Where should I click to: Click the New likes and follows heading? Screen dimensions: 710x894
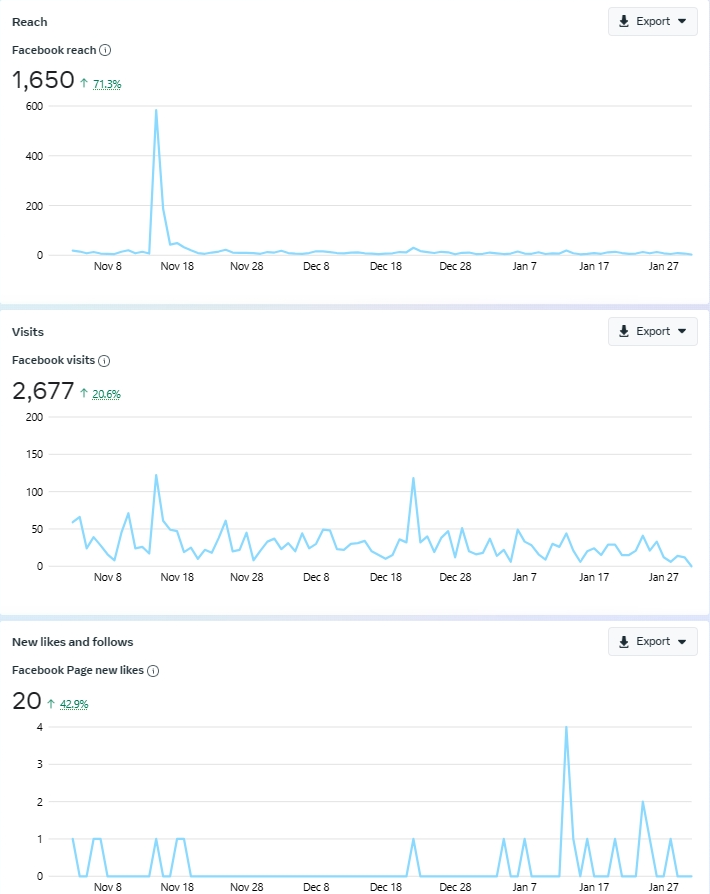[72, 641]
